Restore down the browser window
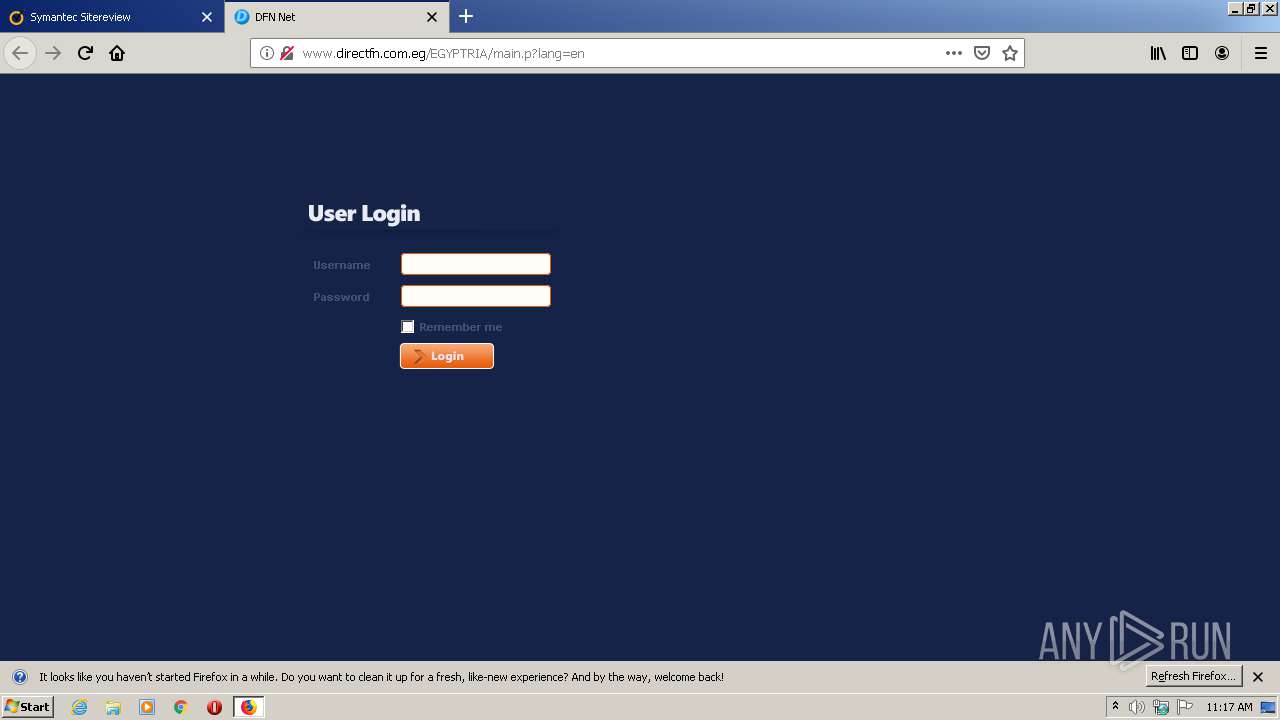 pos(1251,8)
